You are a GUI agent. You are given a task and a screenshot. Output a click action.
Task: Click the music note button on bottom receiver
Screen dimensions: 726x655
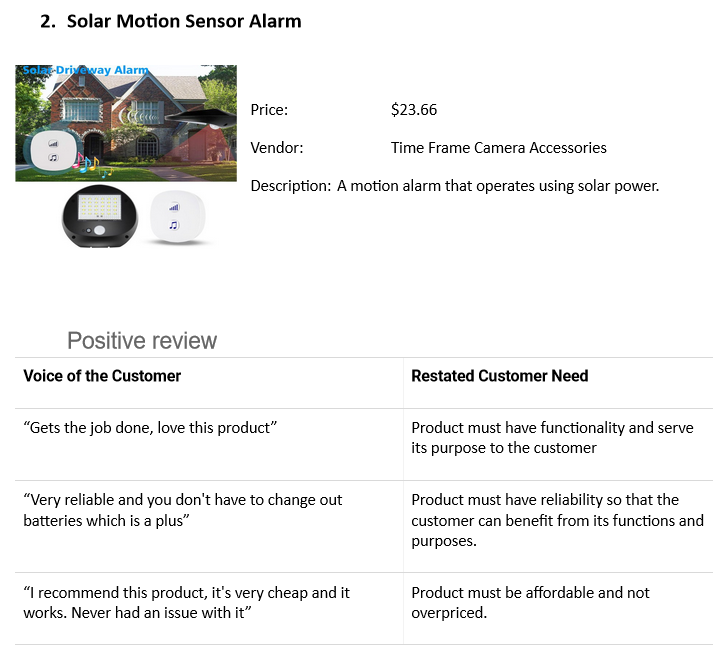tap(173, 226)
